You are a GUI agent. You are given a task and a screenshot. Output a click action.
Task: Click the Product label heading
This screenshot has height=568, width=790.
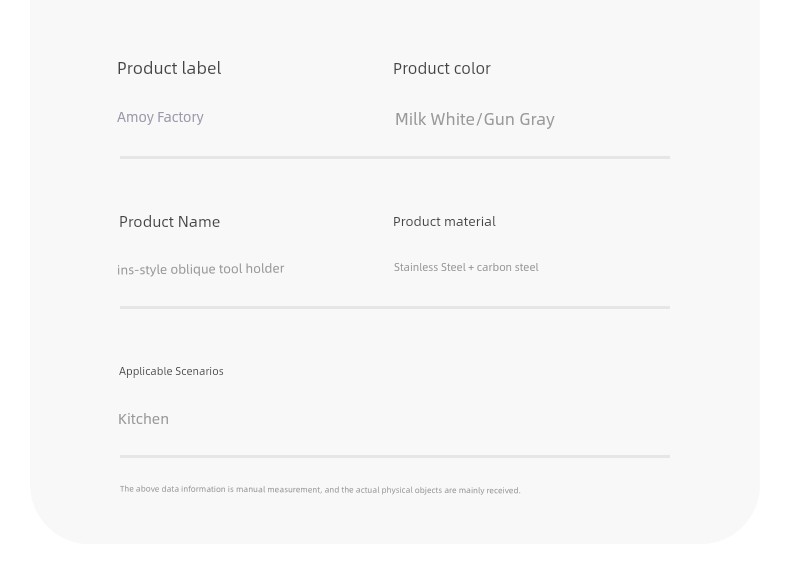pos(169,68)
